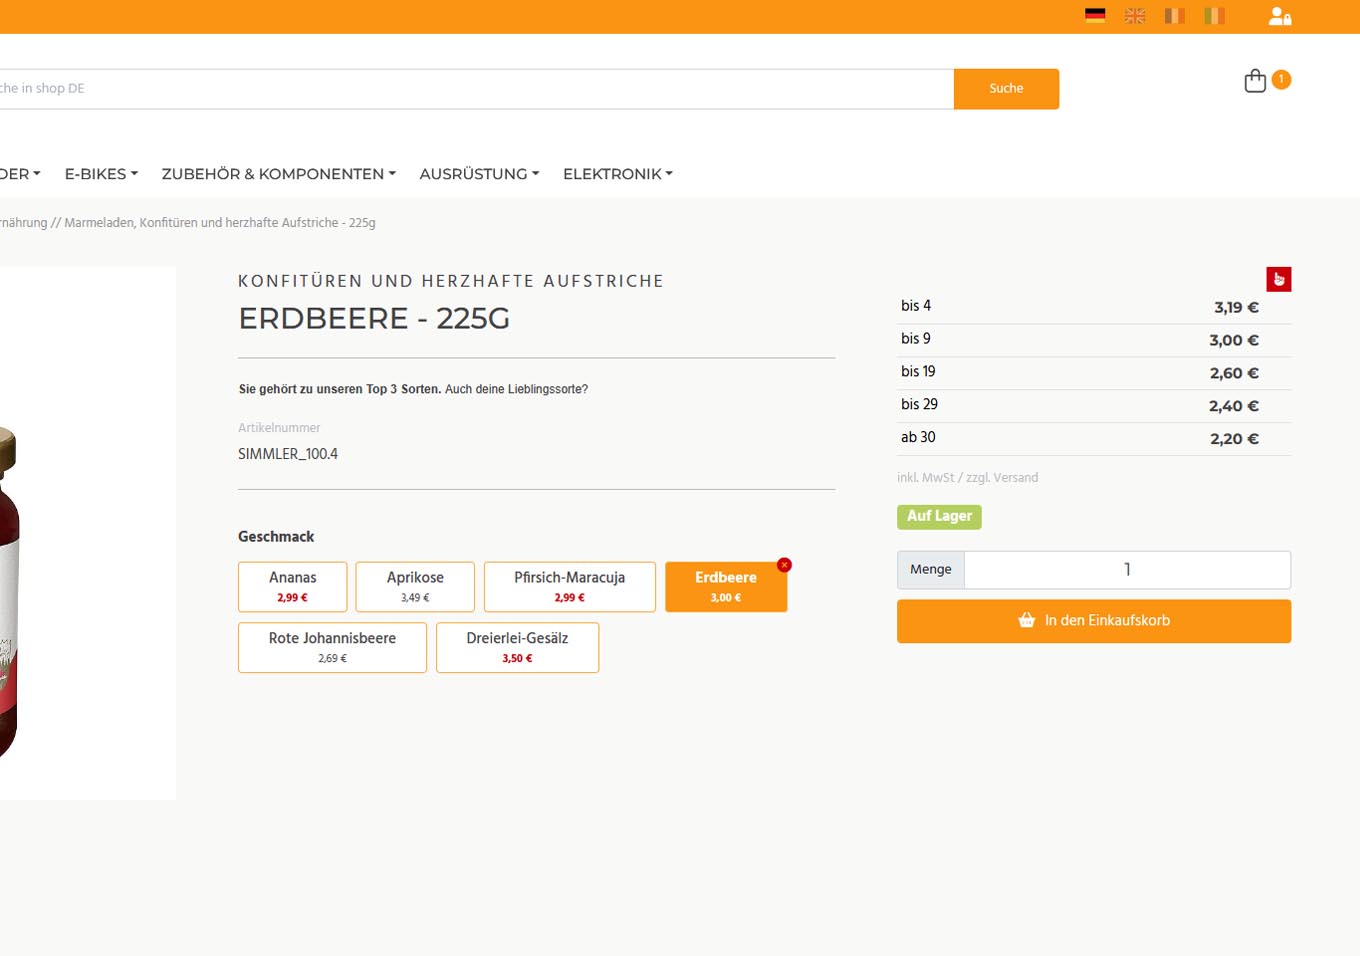Click the red icon above price table
1360x956 pixels.
tap(1278, 279)
